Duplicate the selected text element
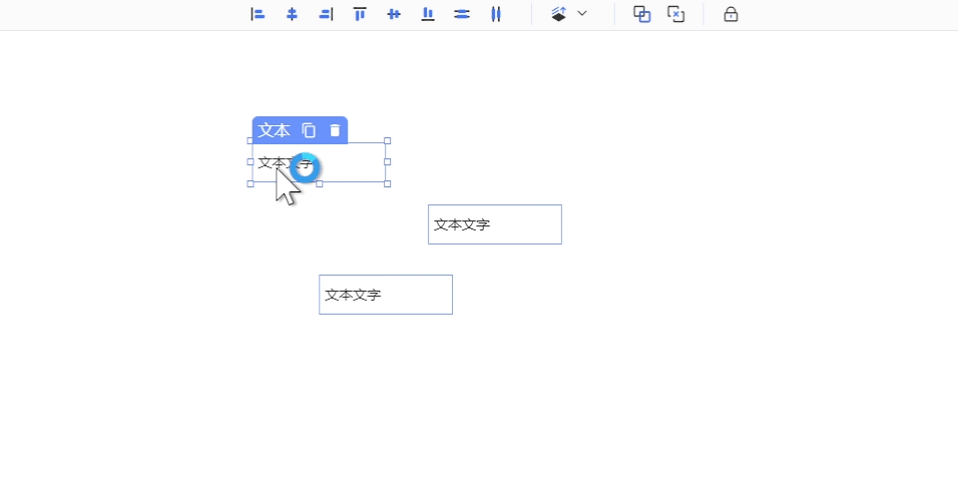 tap(309, 130)
